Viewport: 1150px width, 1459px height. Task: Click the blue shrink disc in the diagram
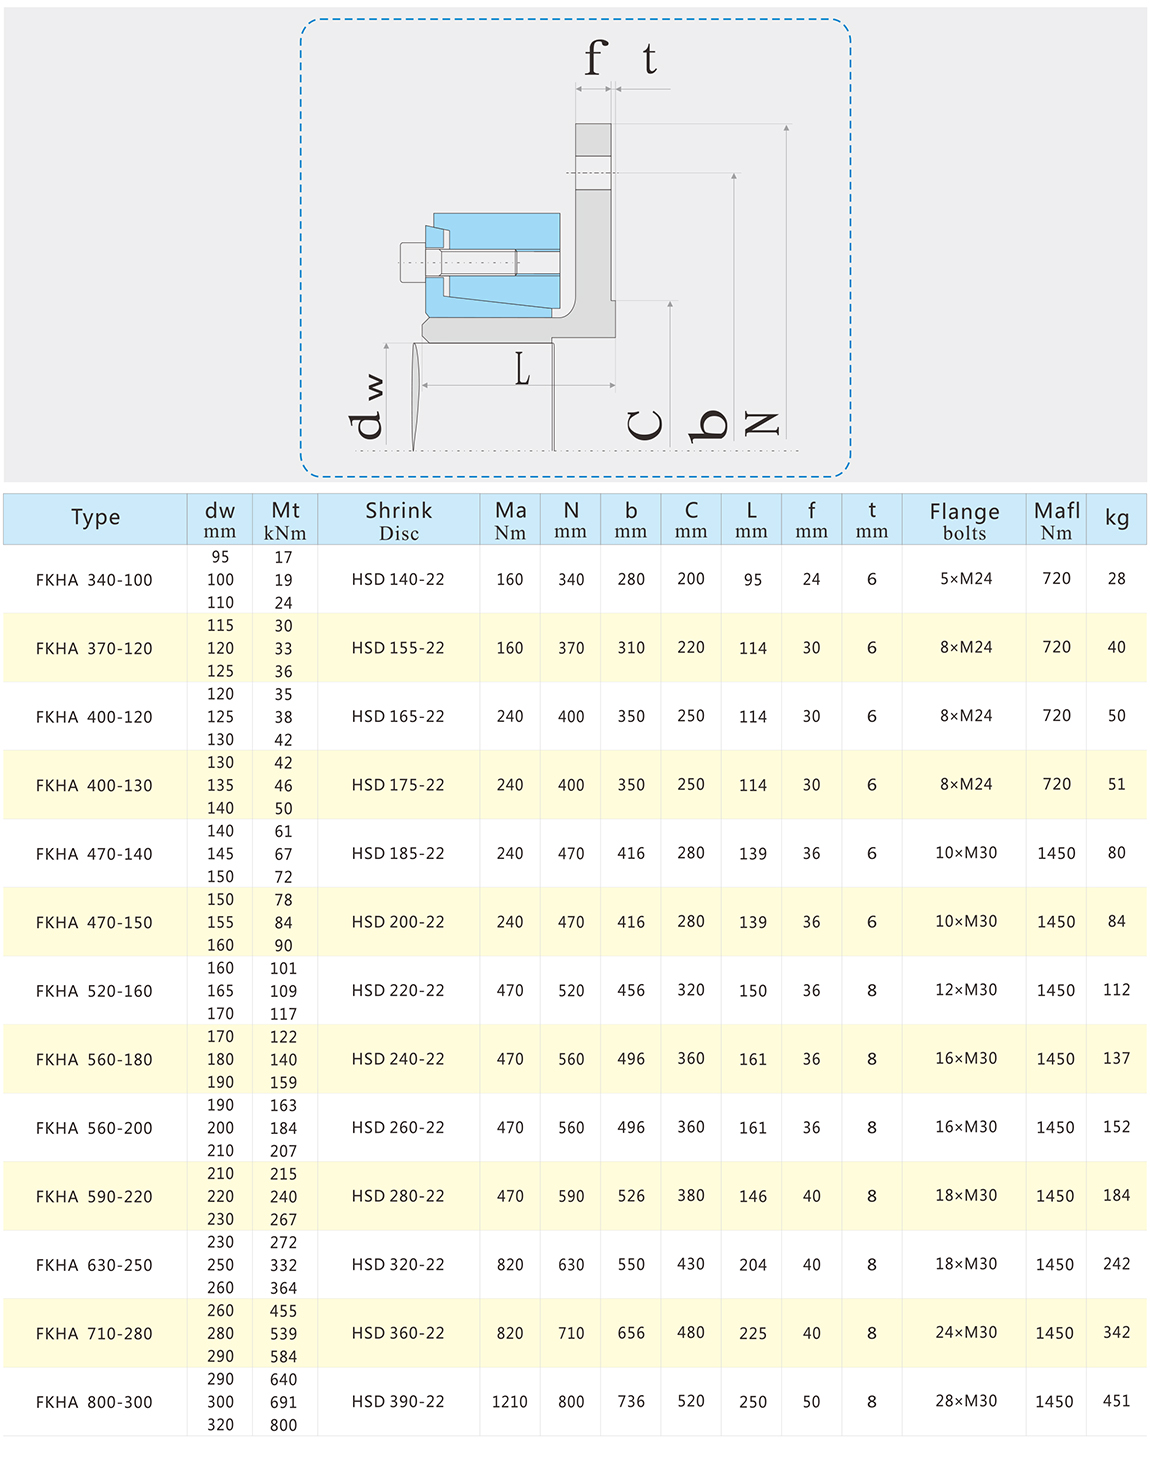[495, 232]
